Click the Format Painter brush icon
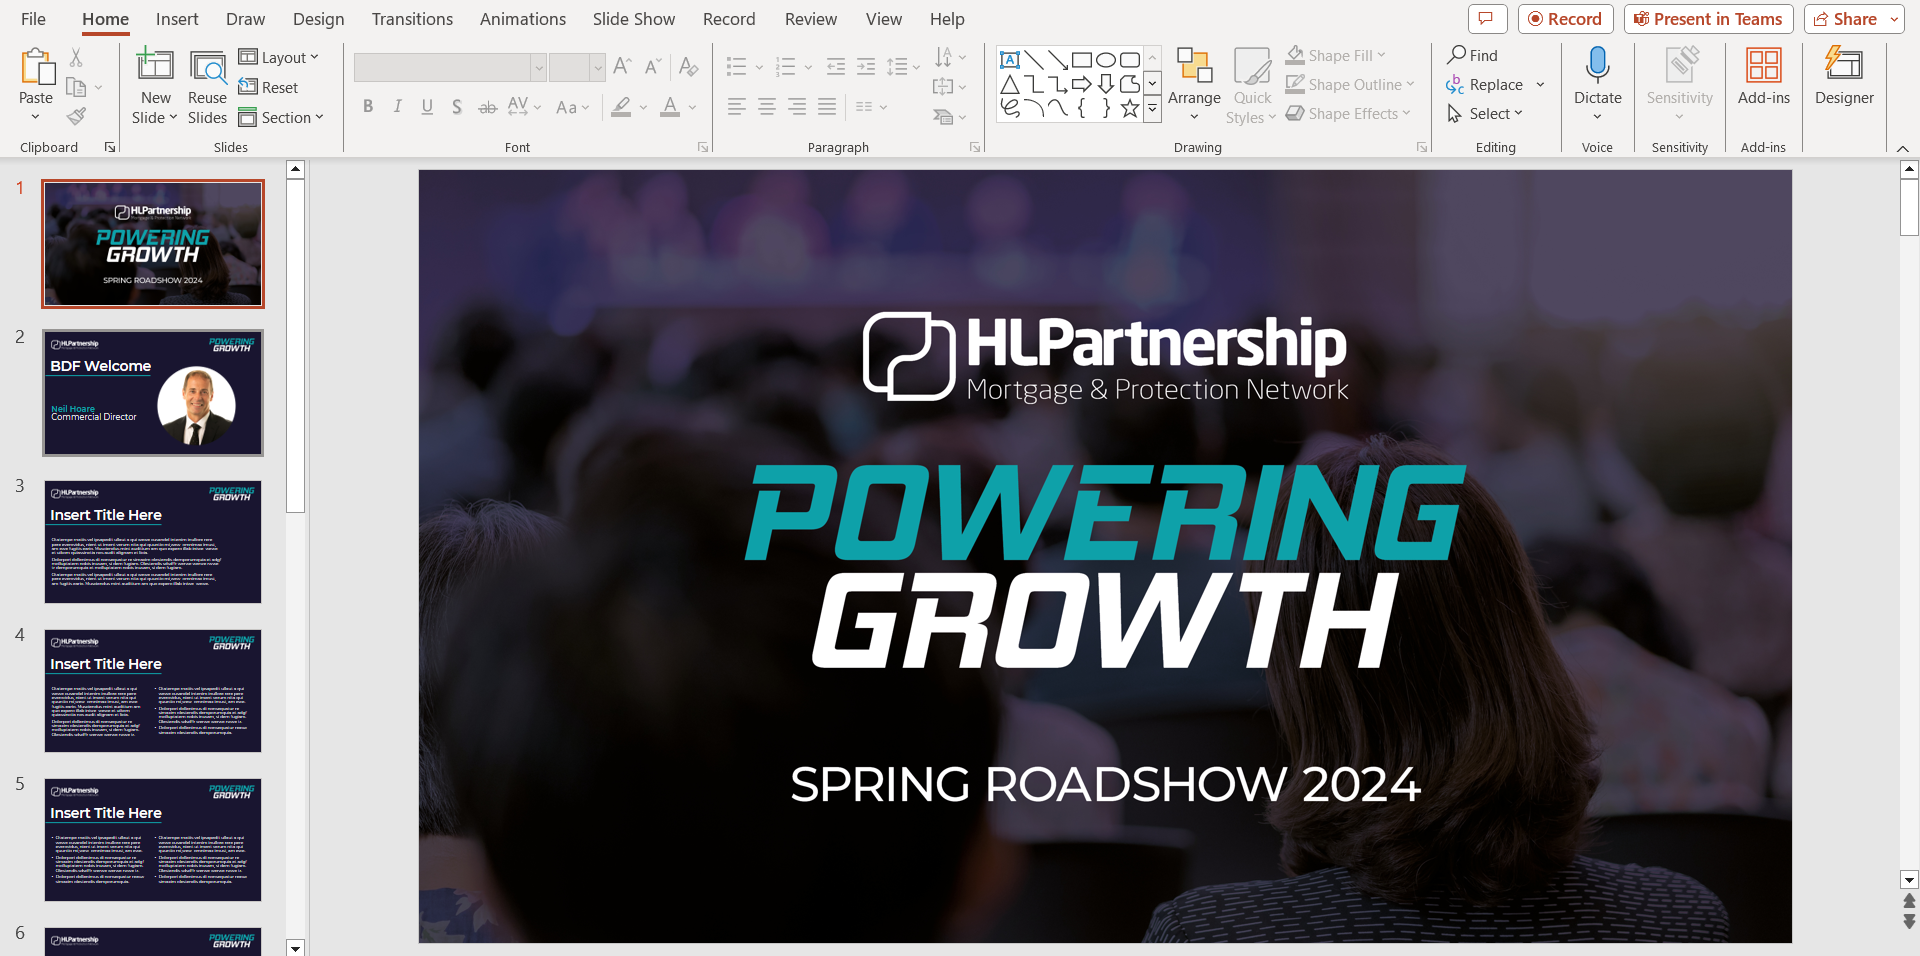 click(76, 117)
